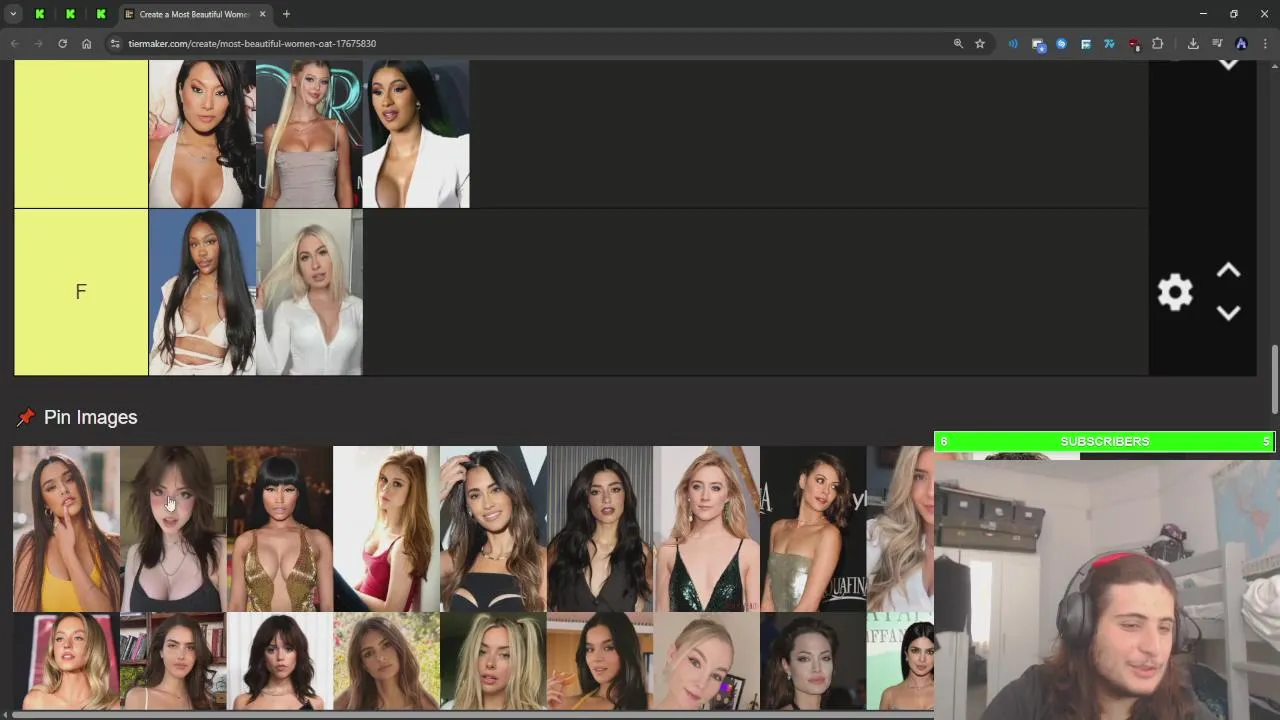Reload the tiermaker page
This screenshot has width=1280, height=720.
pyautogui.click(x=62, y=44)
